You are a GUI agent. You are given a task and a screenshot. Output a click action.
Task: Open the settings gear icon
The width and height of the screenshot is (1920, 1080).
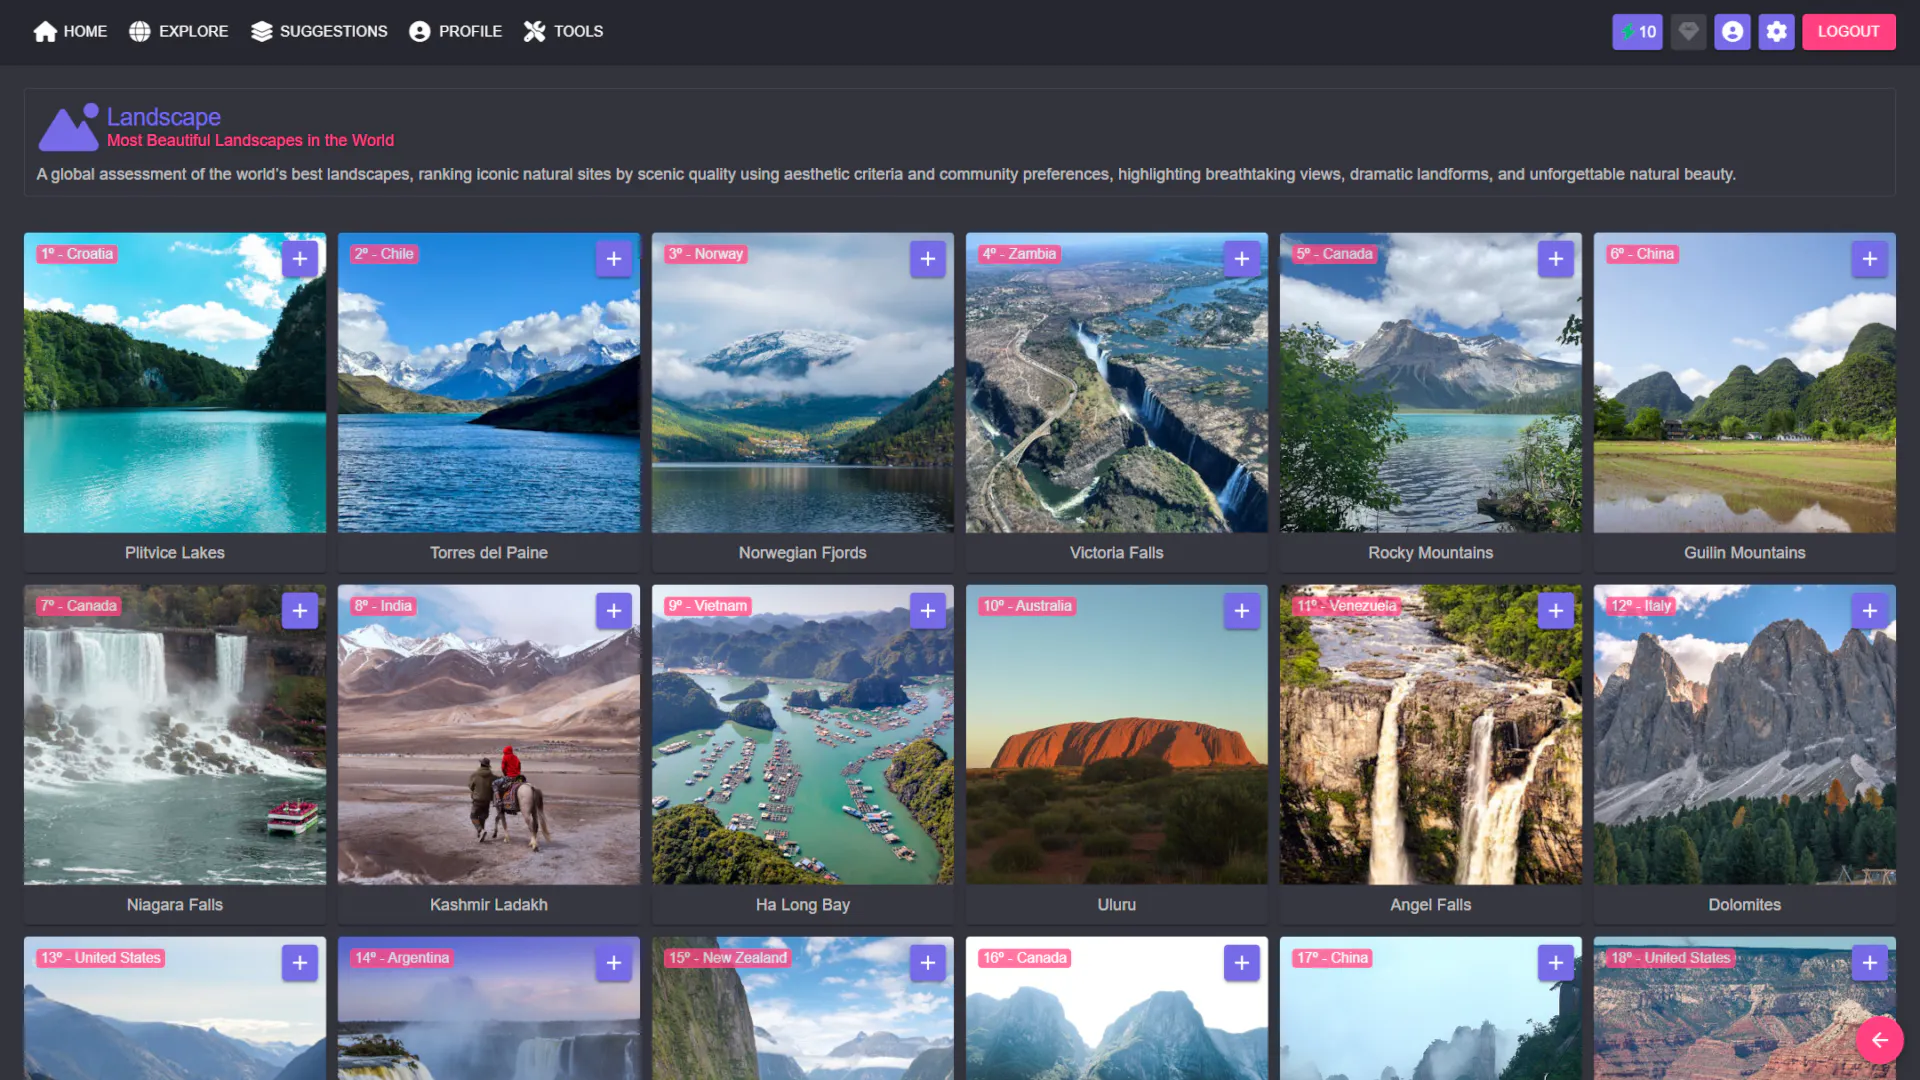click(x=1777, y=32)
